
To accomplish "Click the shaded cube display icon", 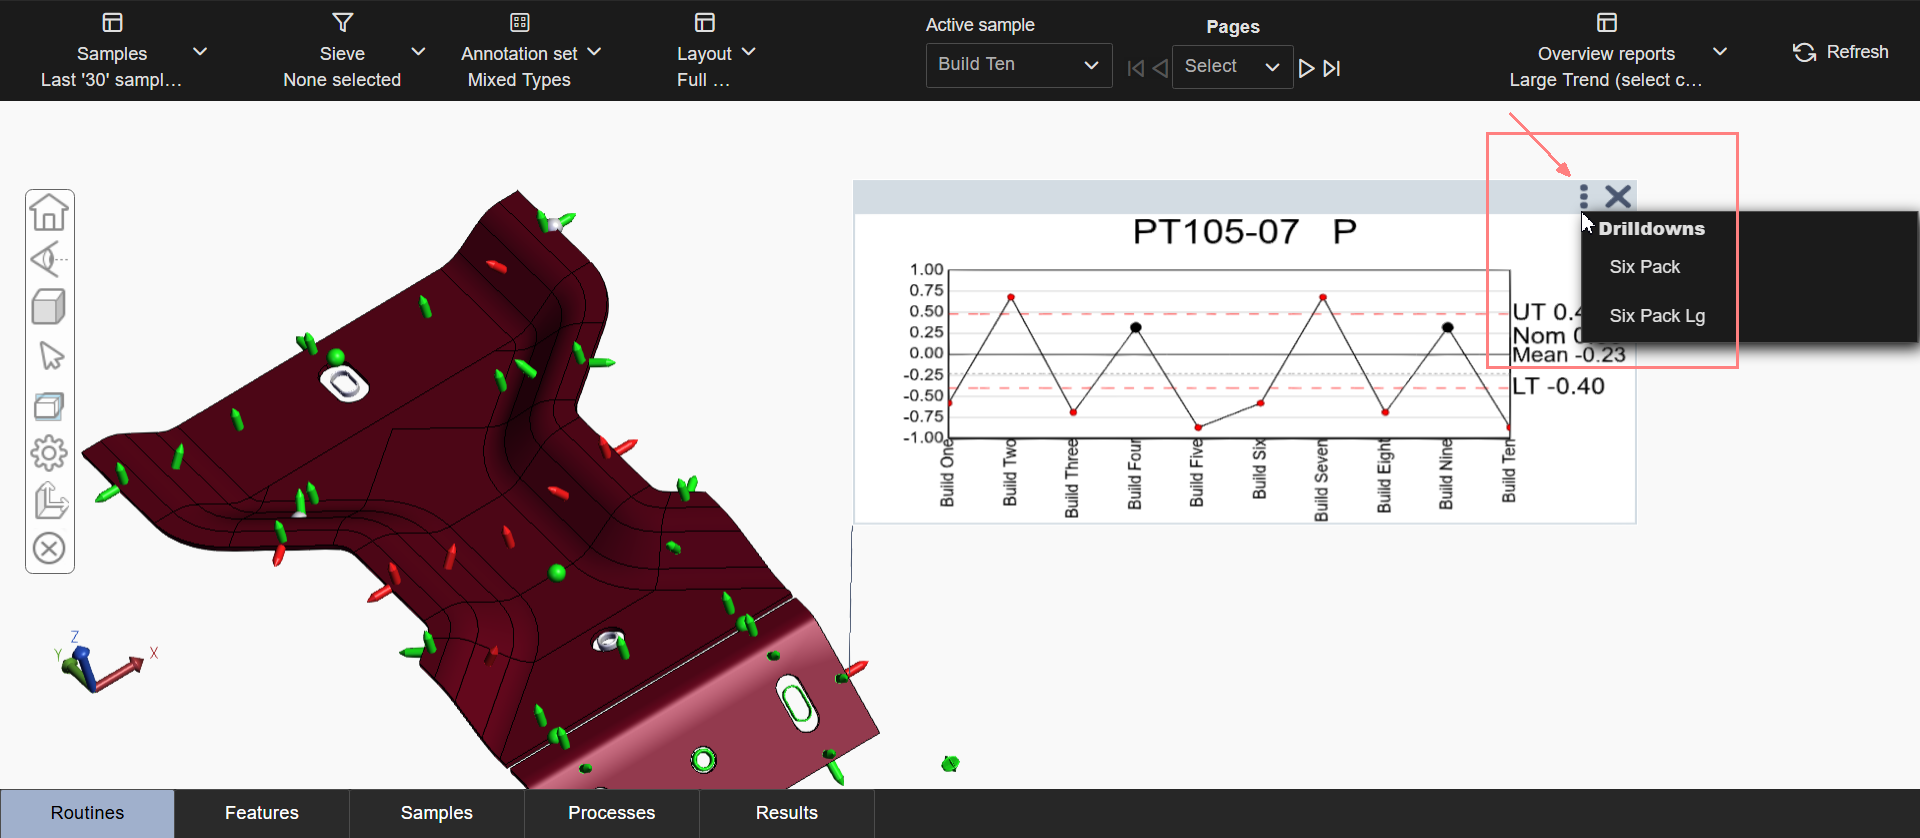I will 49,307.
